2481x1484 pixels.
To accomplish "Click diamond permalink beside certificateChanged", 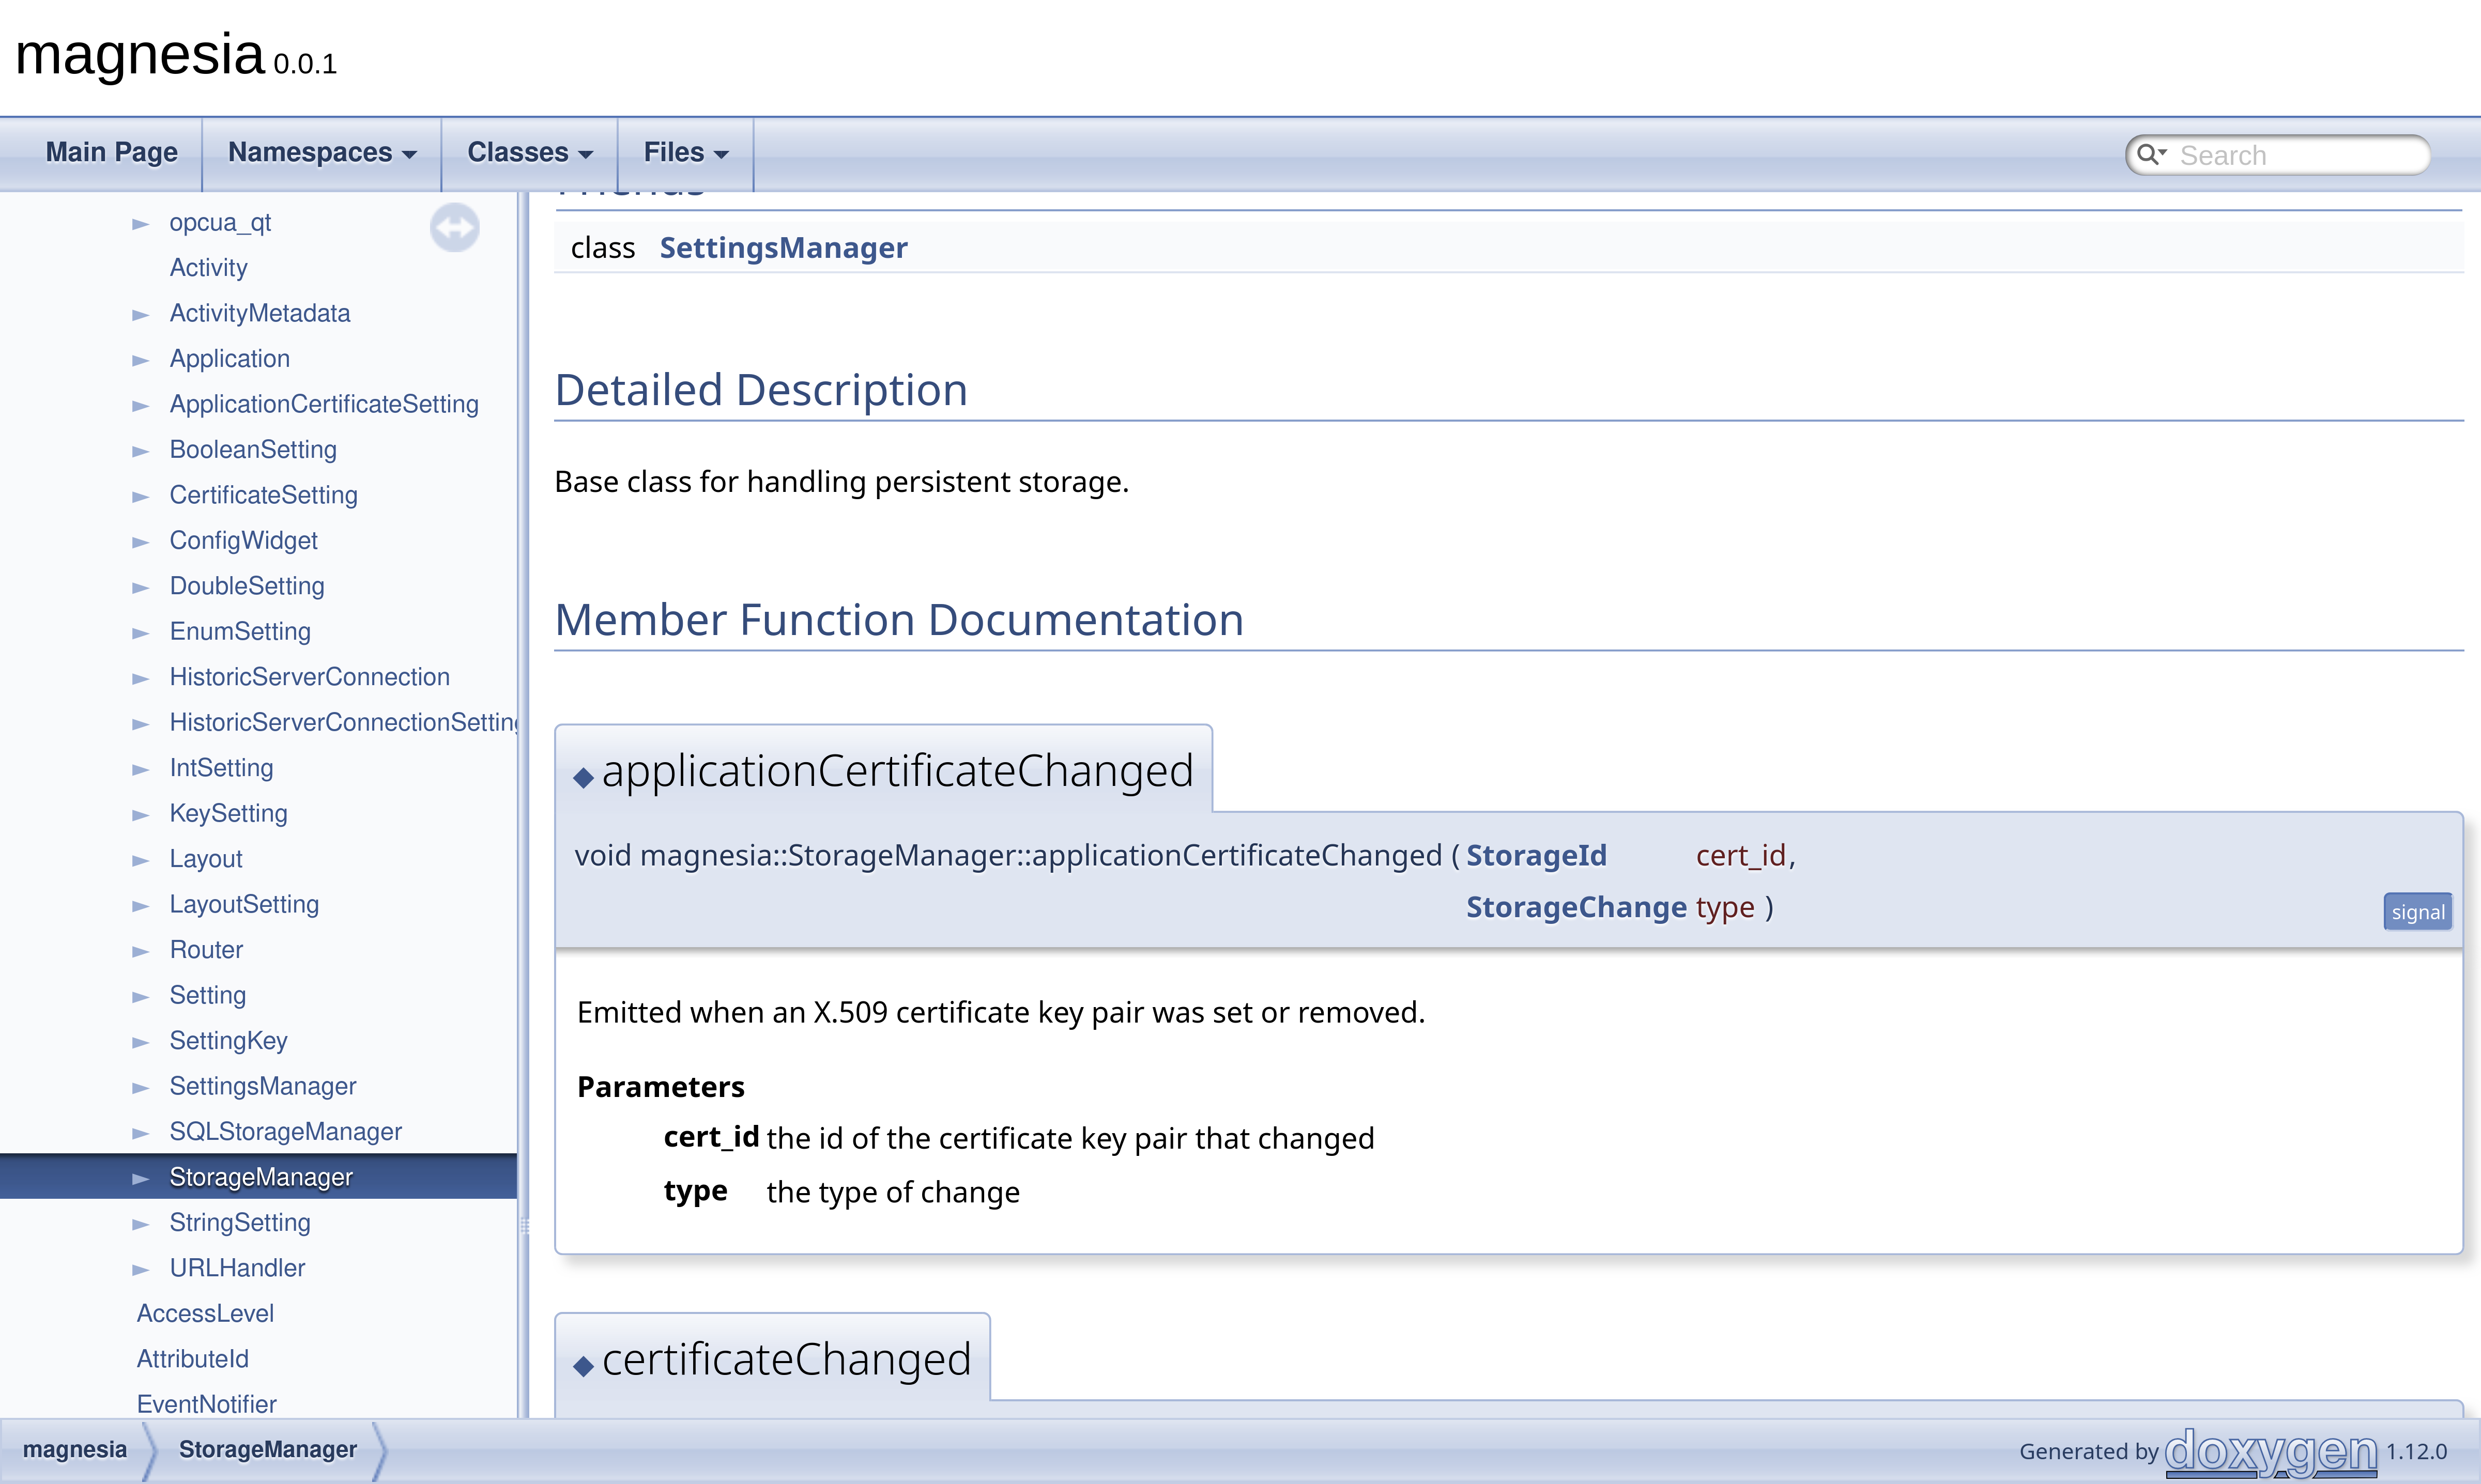I will 583,1366.
